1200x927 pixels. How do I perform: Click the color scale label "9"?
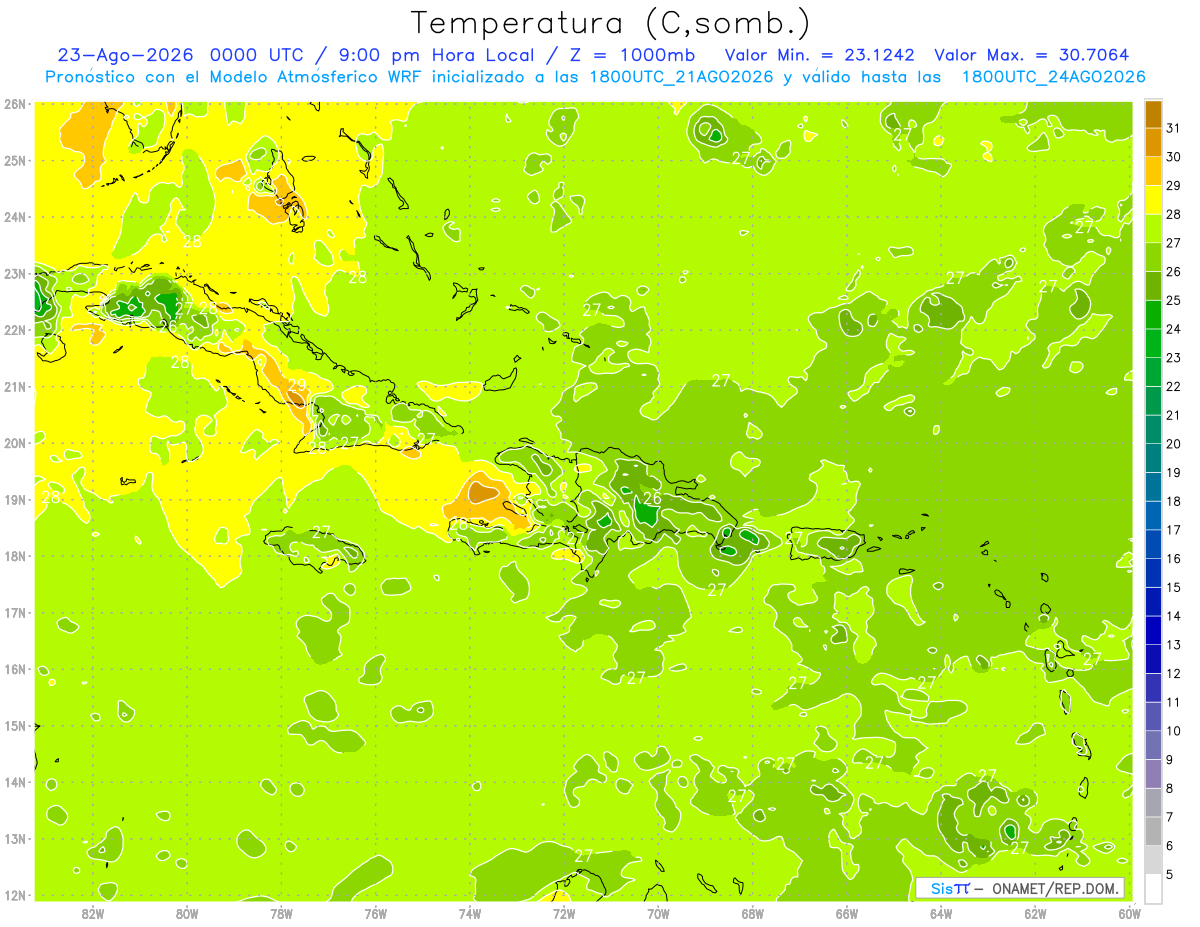[x=1170, y=760]
